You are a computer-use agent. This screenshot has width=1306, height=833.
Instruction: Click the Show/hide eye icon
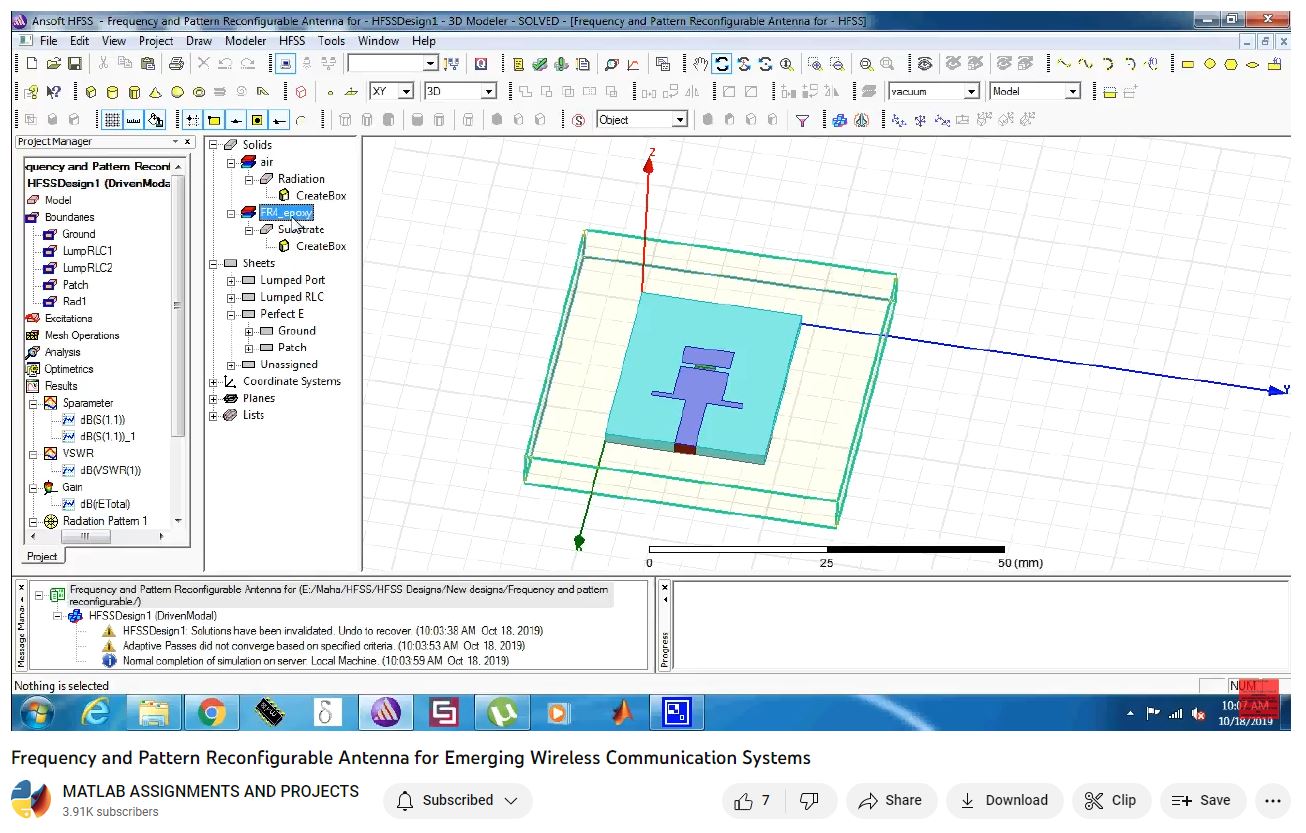point(925,64)
